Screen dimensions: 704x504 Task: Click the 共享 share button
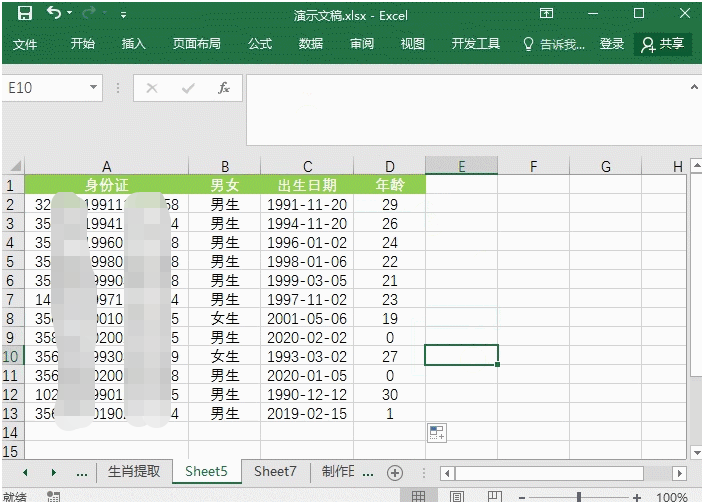663,44
